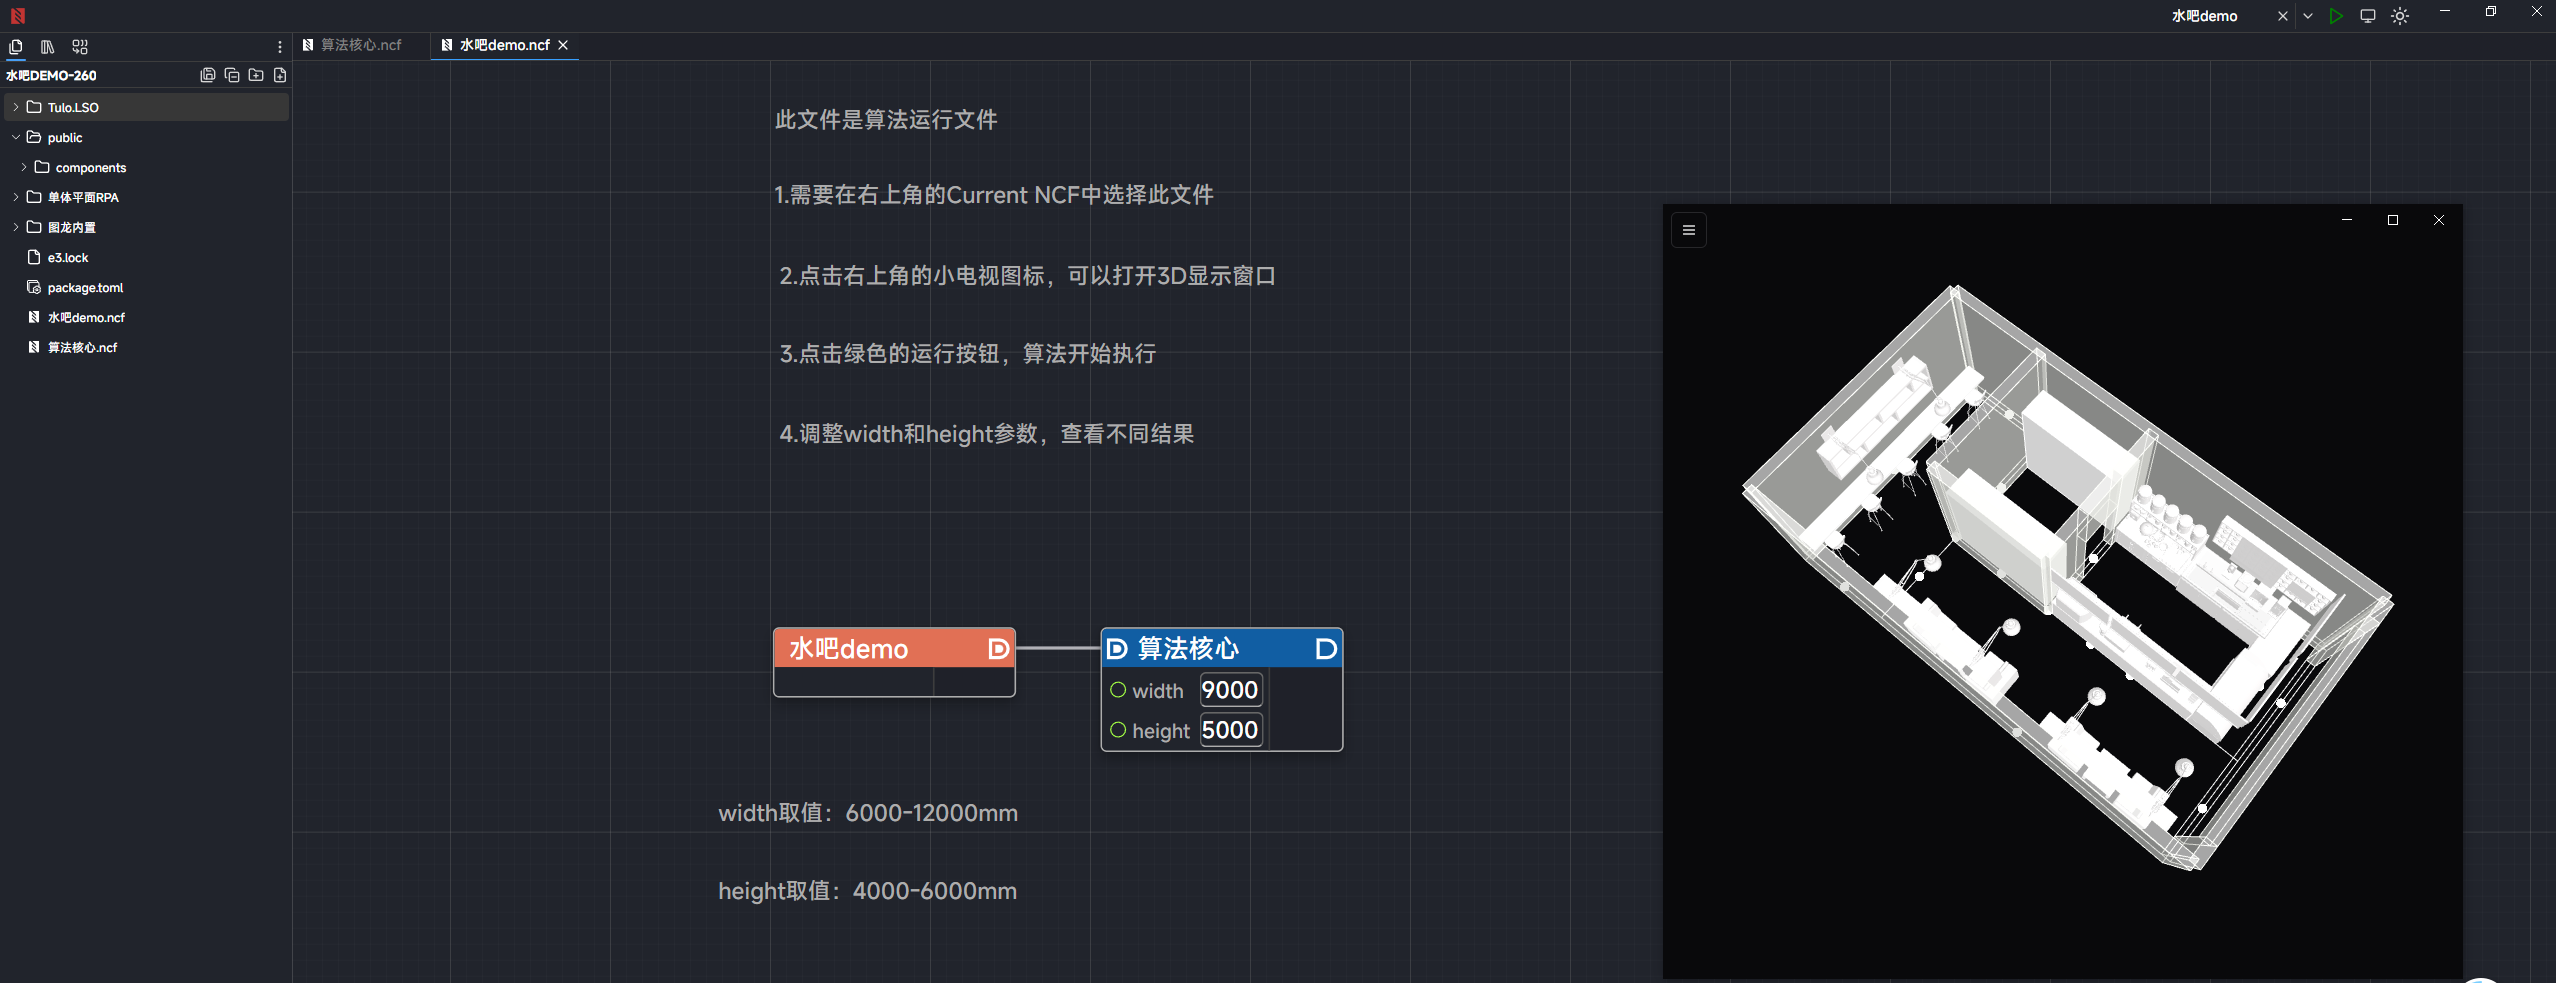Click the green run button

2335,16
